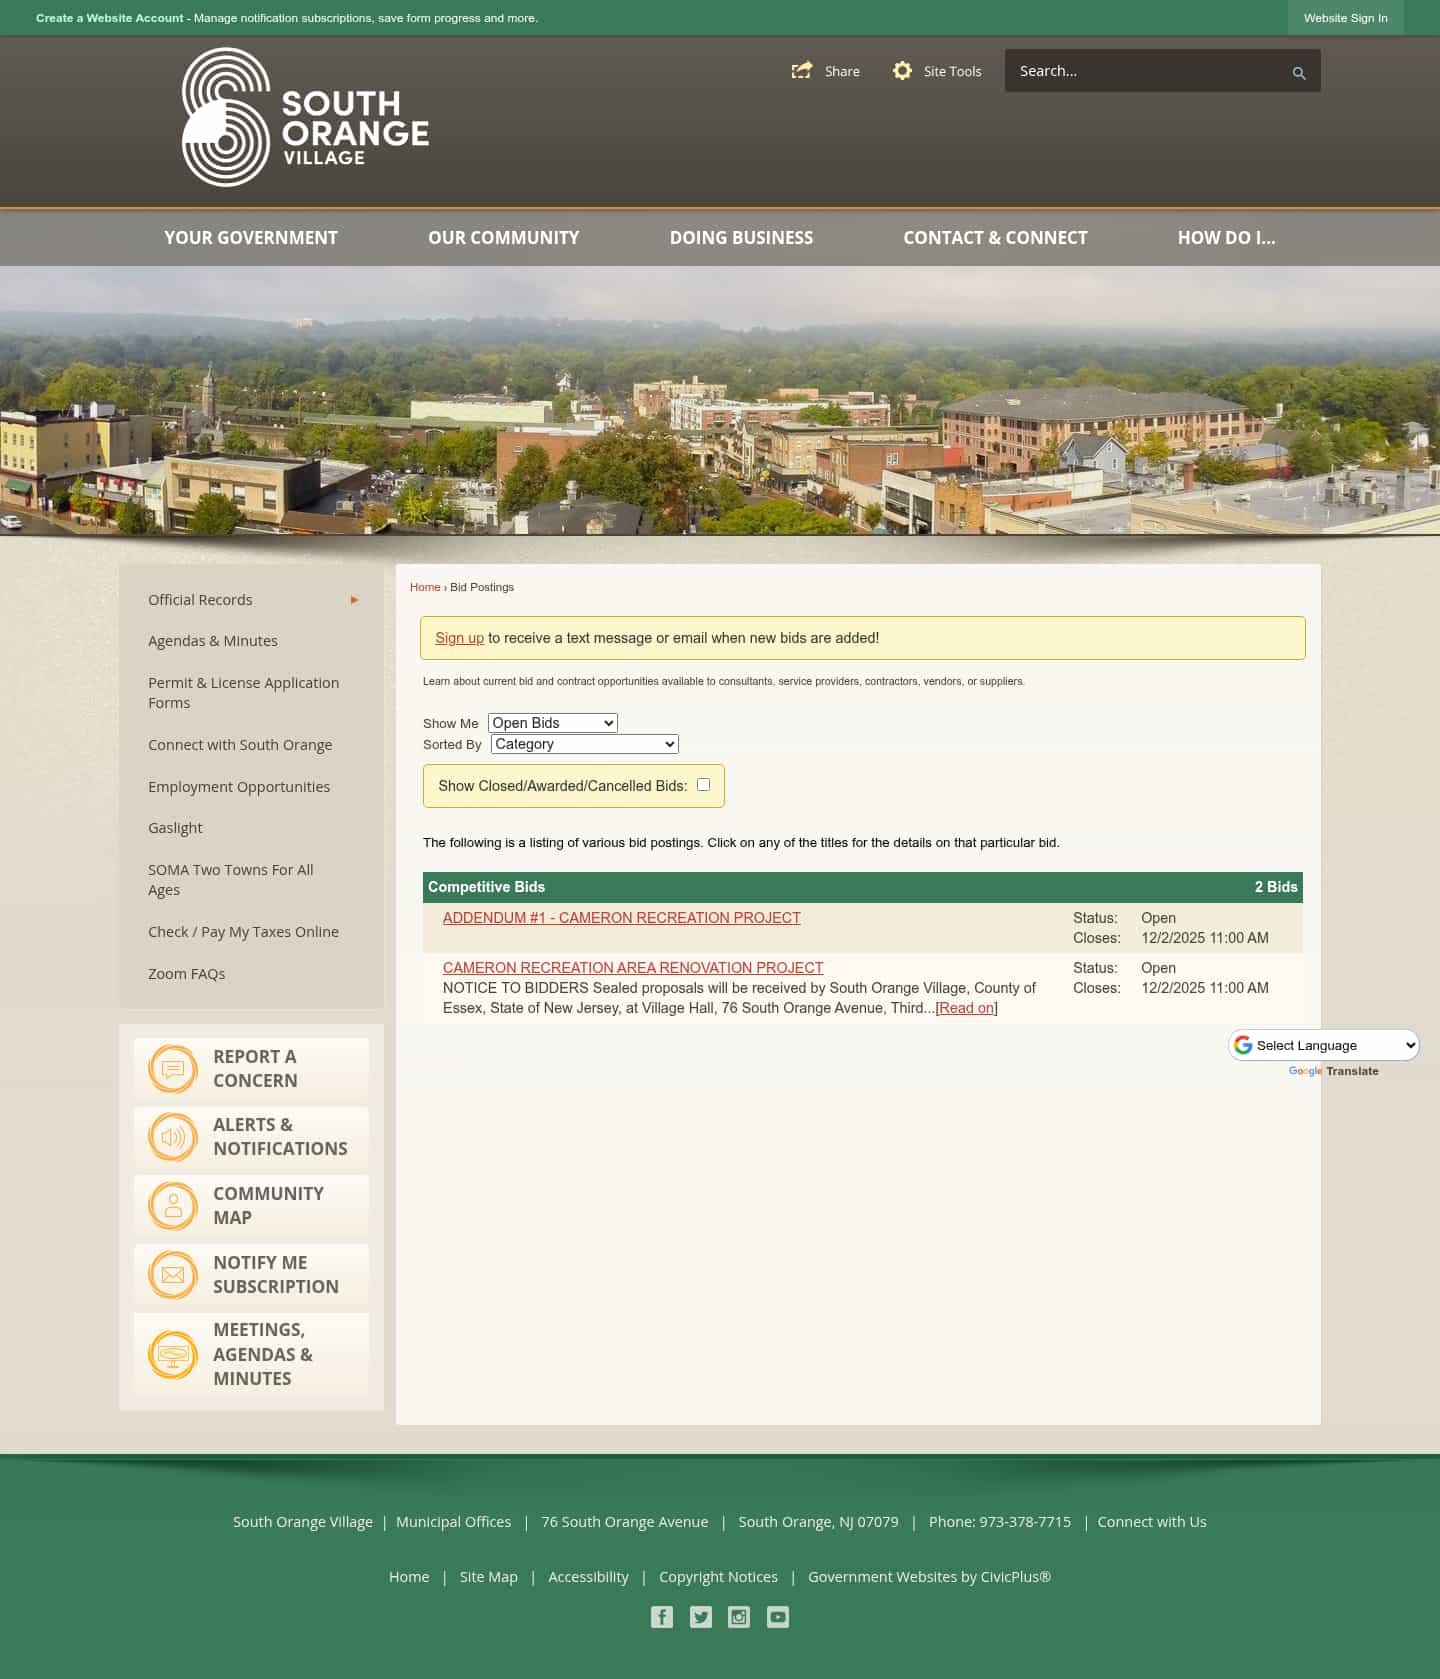Viewport: 1440px width, 1679px height.
Task: Click the Notify Me envelope icon
Action: point(173,1275)
